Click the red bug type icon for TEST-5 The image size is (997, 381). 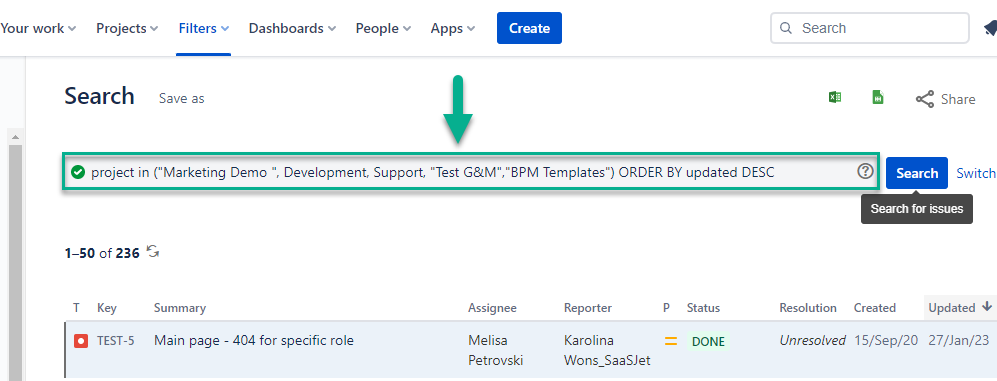tap(81, 342)
